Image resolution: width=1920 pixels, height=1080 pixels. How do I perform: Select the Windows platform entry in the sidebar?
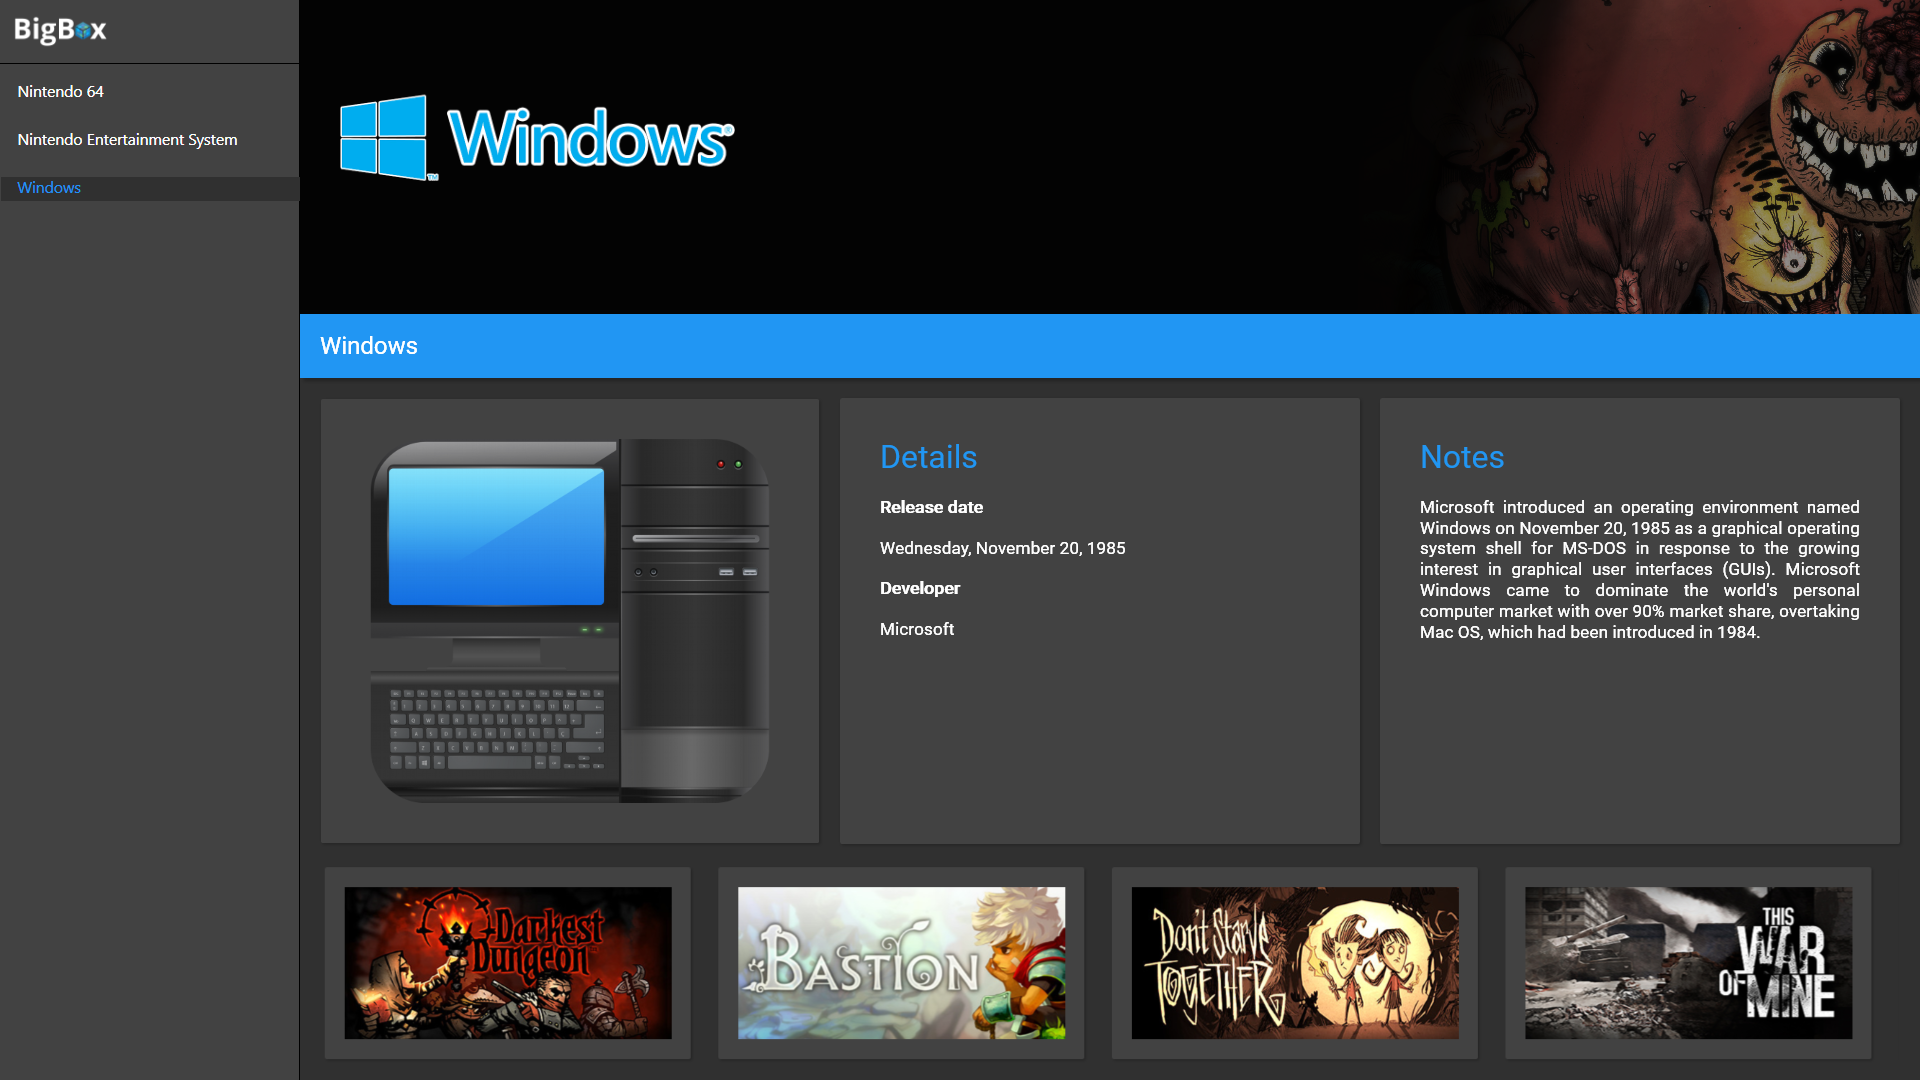[x=150, y=188]
